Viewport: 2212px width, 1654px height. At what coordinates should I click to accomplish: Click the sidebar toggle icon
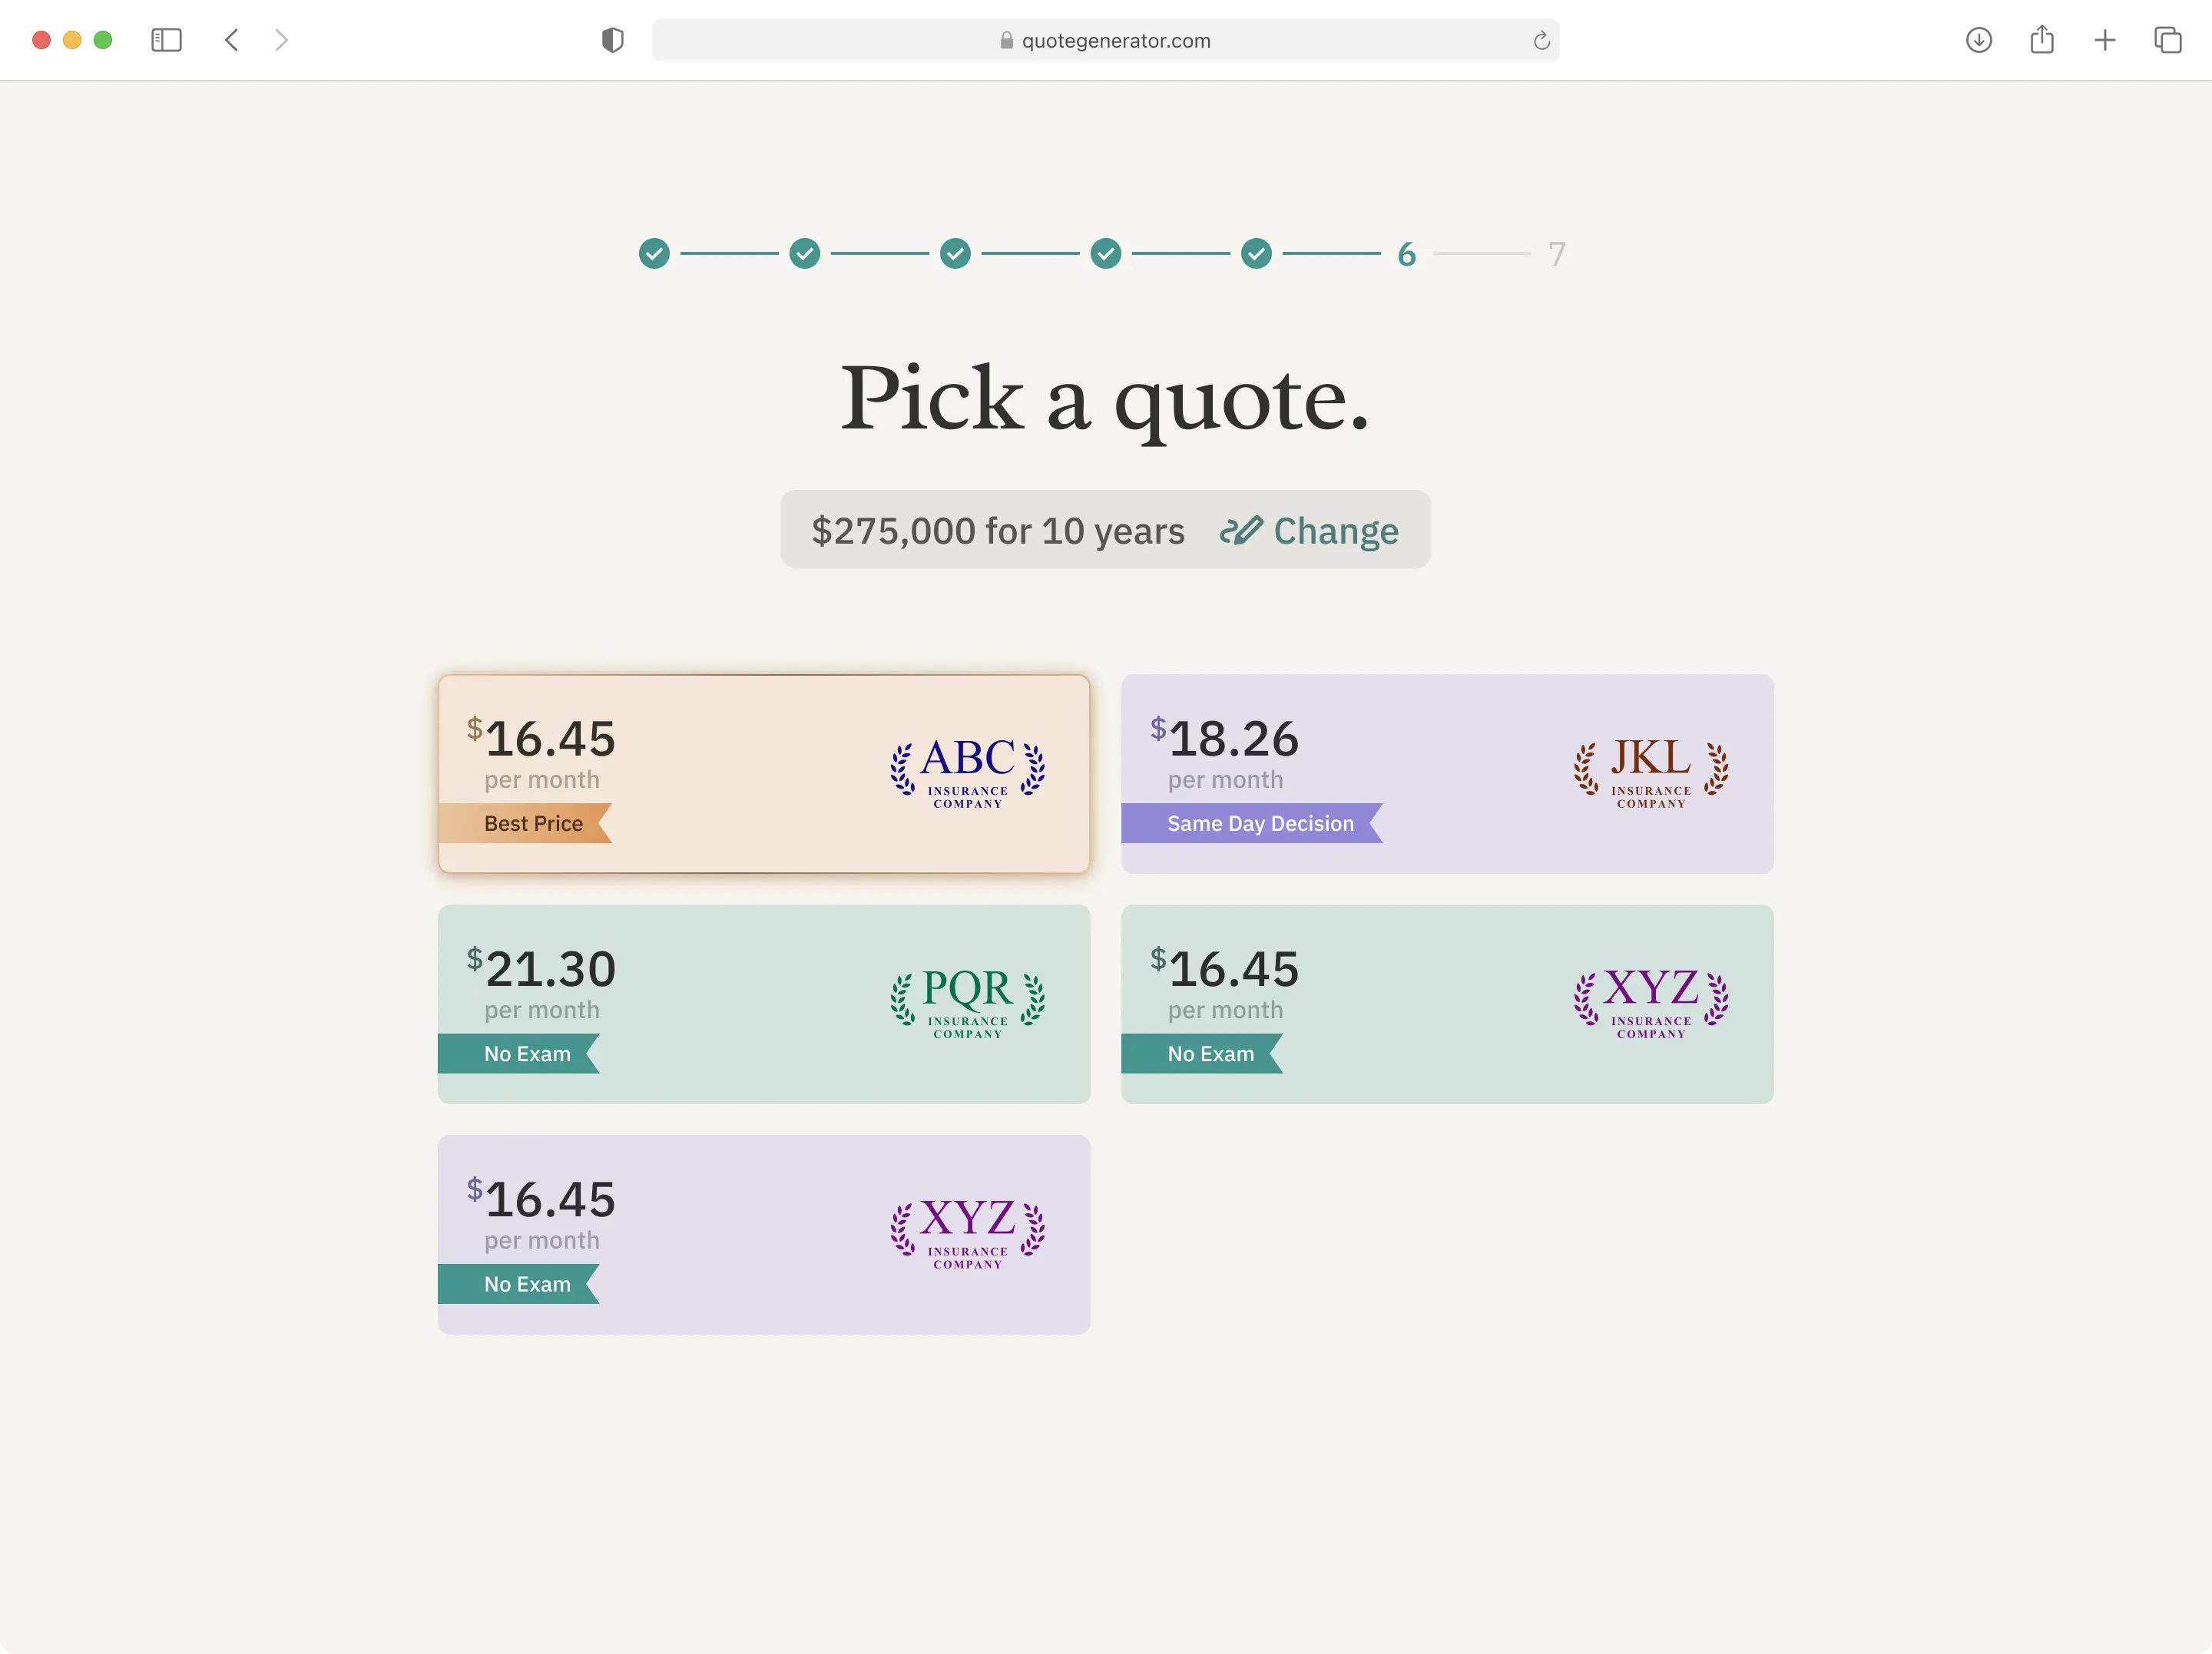click(166, 40)
